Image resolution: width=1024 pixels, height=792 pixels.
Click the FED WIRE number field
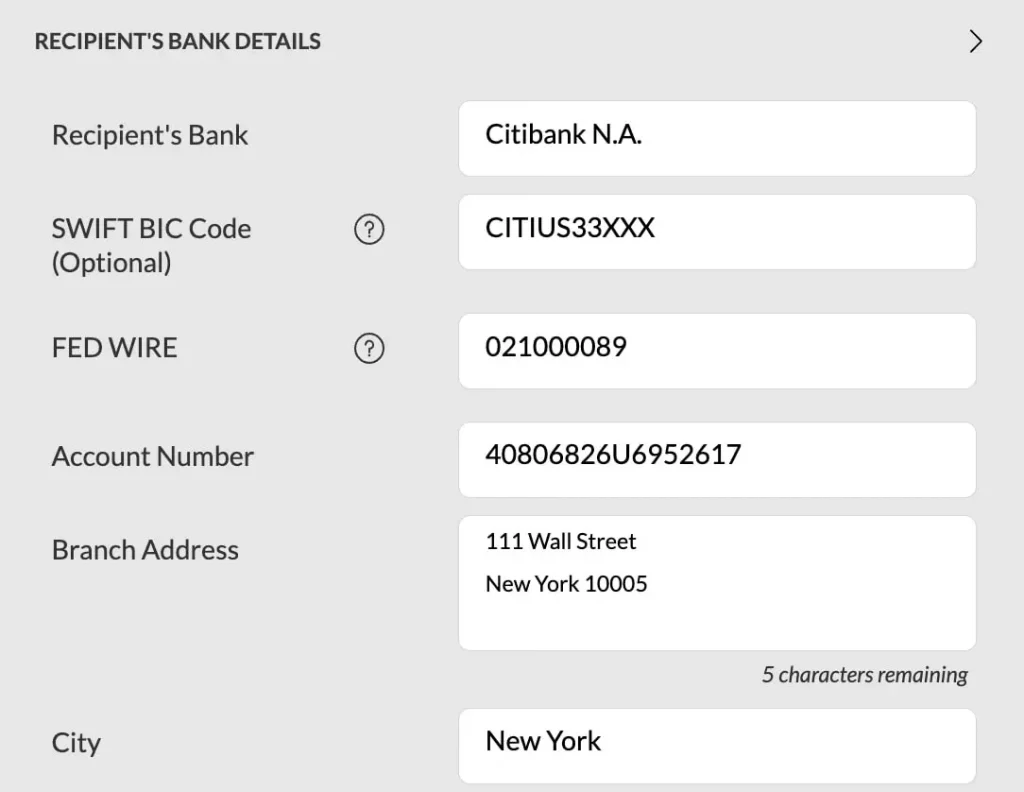[x=716, y=351]
